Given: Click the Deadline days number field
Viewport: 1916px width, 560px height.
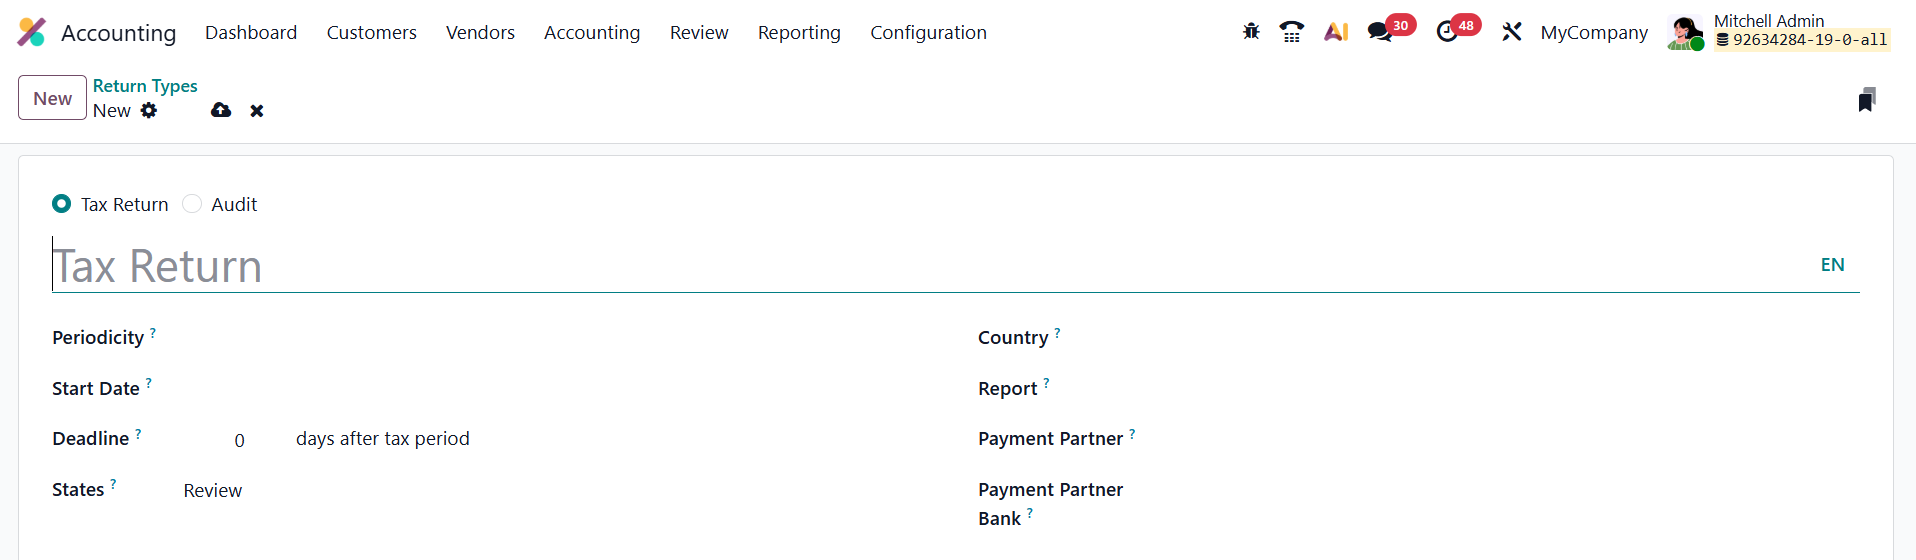Looking at the screenshot, I should coord(238,440).
